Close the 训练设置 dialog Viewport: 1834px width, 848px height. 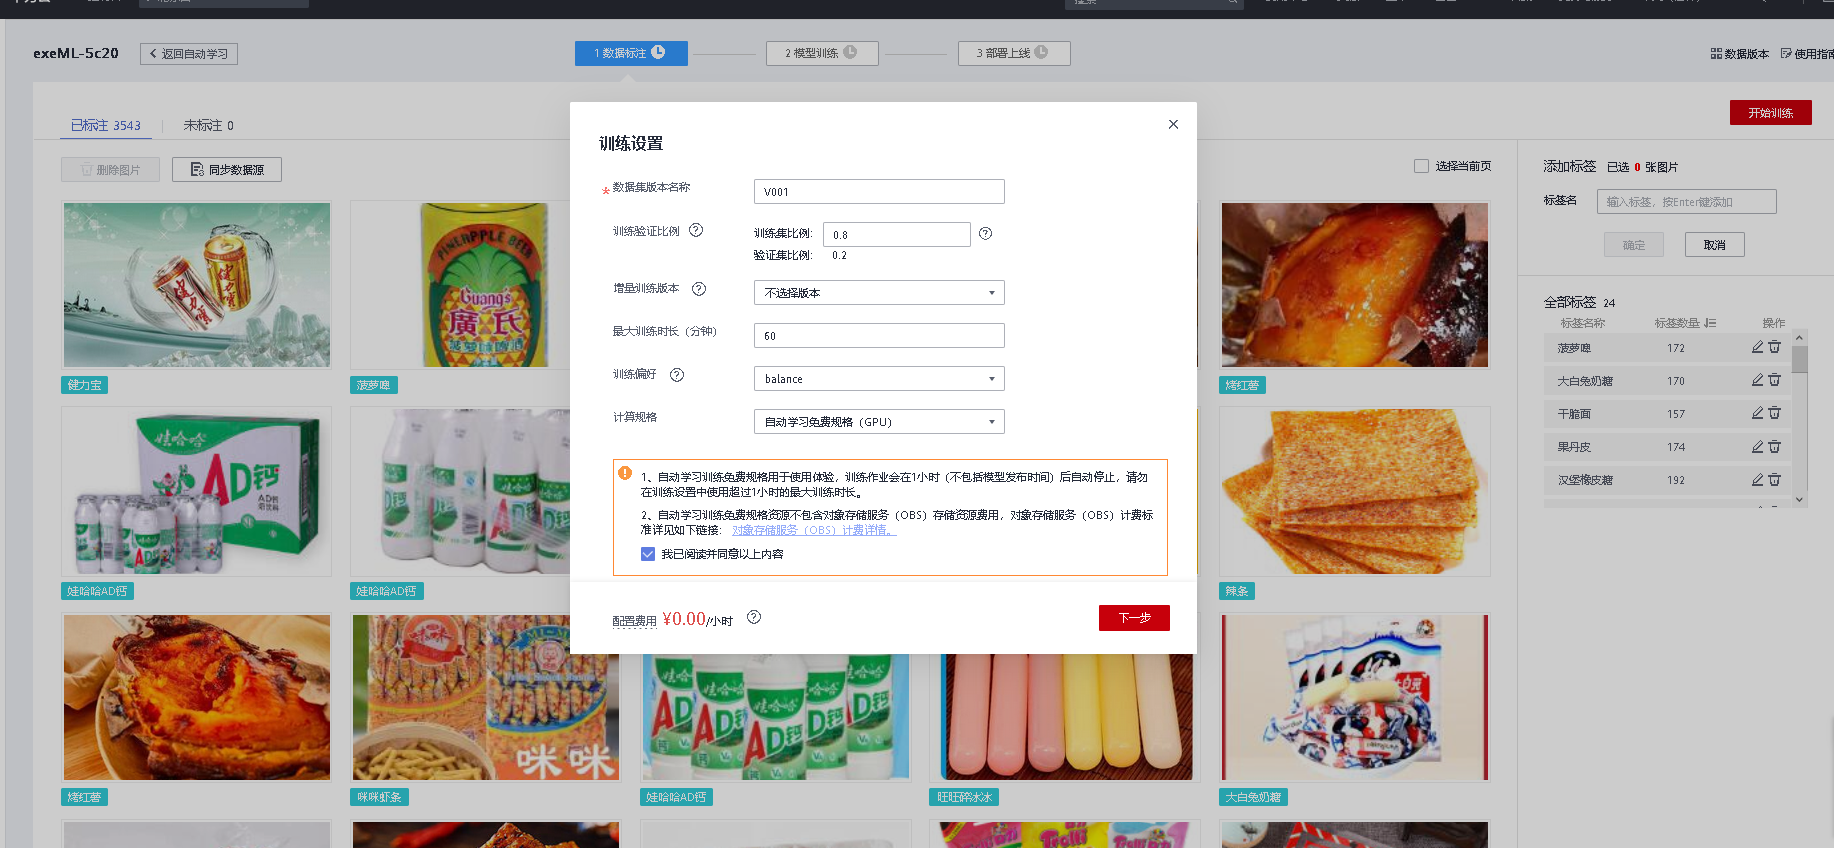coord(1173,124)
